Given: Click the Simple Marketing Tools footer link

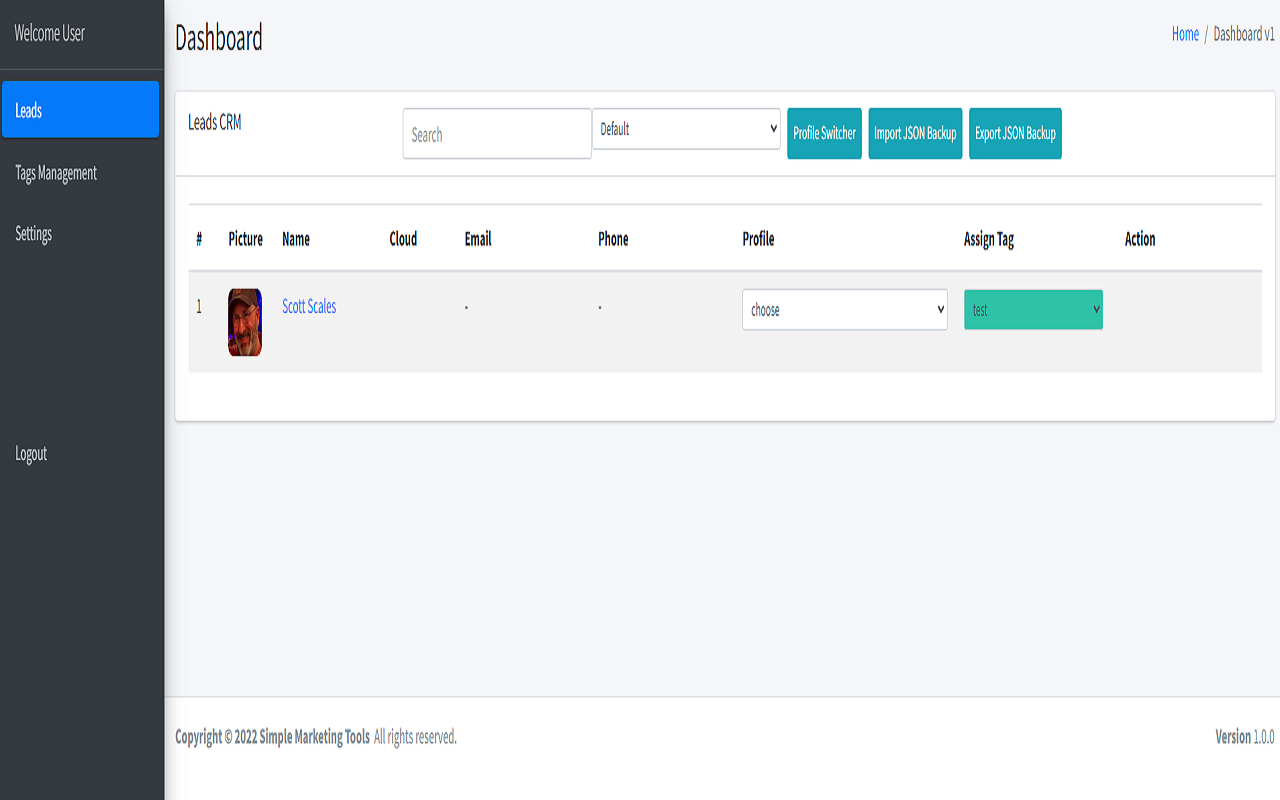Looking at the screenshot, I should [x=314, y=737].
